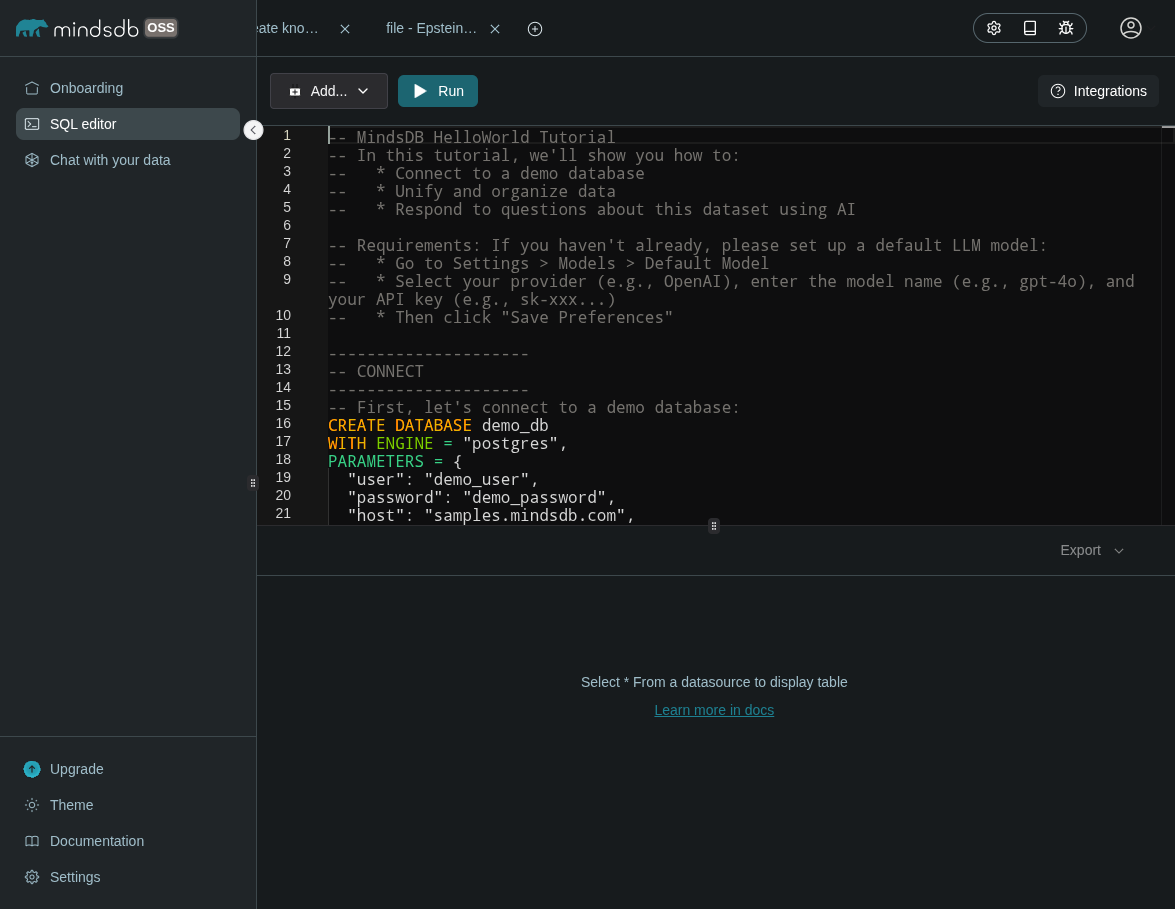
Task: Click 'WITH ENGINE = "postgres"' line
Action: pyautogui.click(x=448, y=444)
